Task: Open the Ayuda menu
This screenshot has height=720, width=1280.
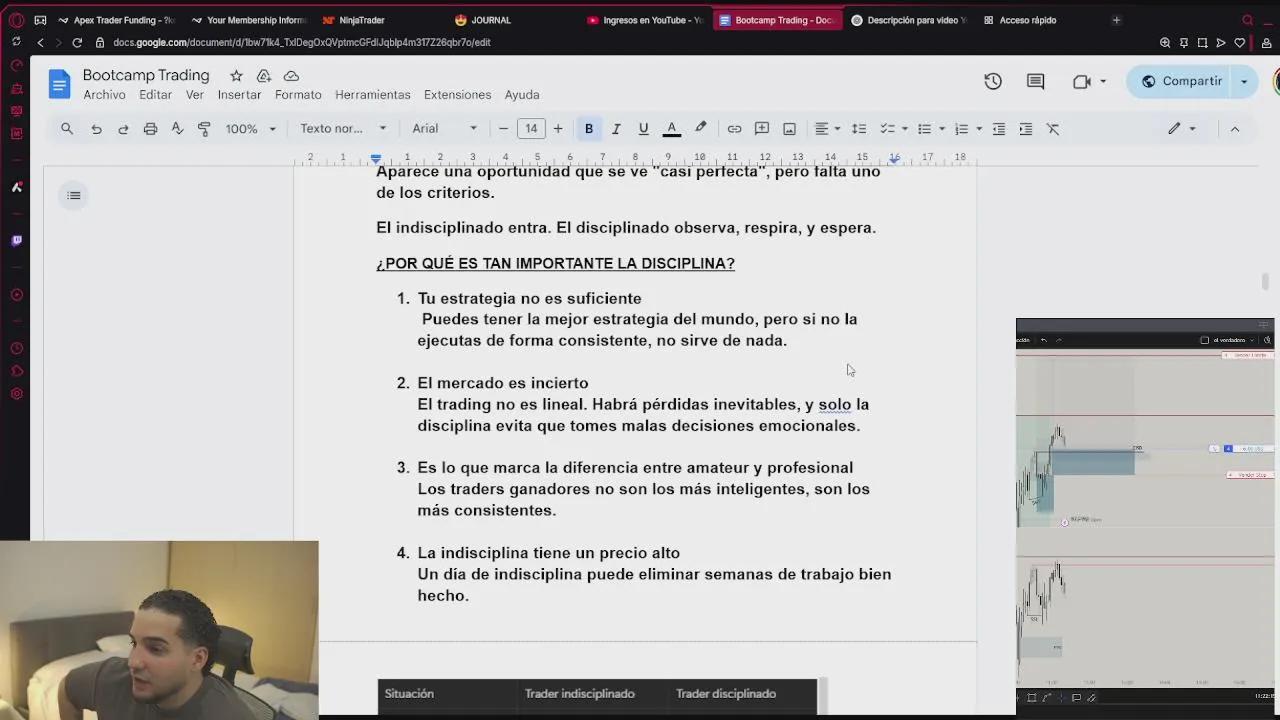Action: click(x=522, y=94)
